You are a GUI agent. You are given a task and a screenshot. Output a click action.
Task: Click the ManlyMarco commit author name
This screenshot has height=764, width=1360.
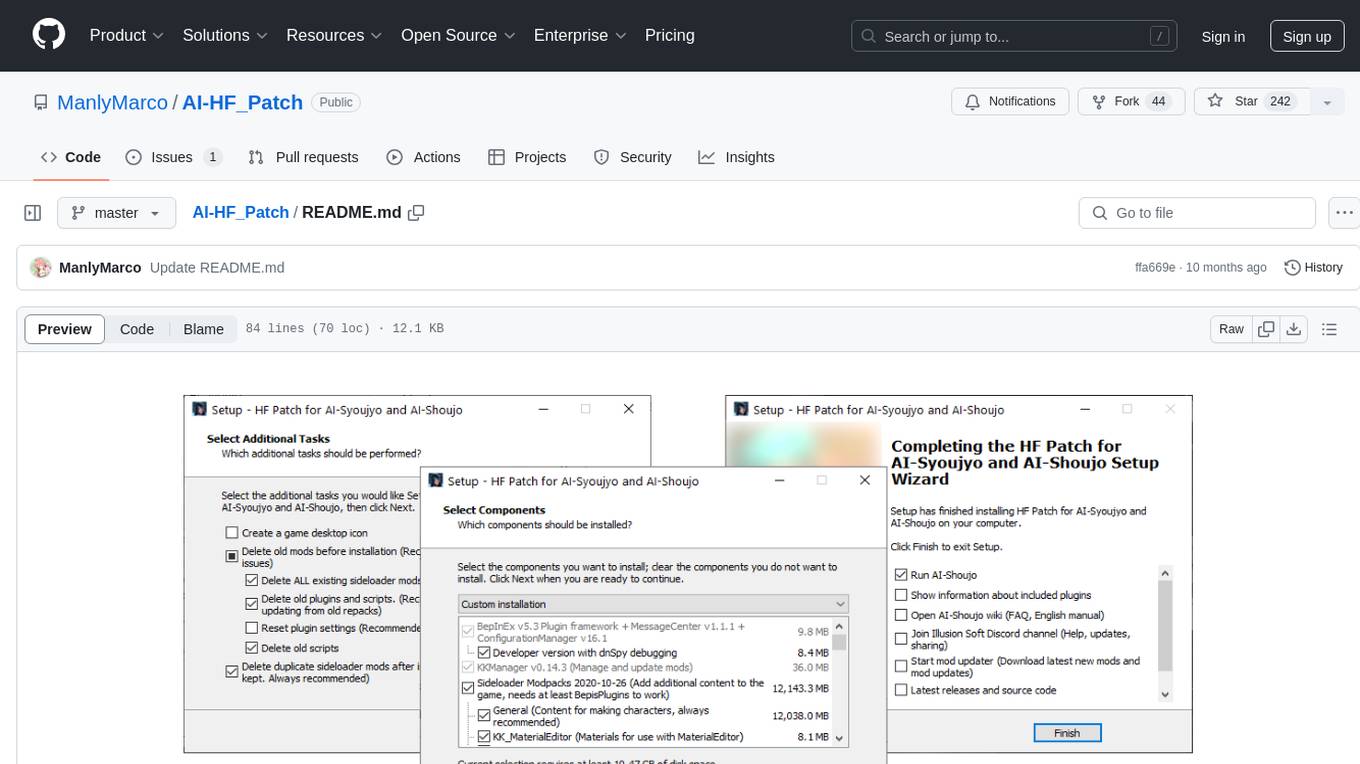(x=100, y=268)
